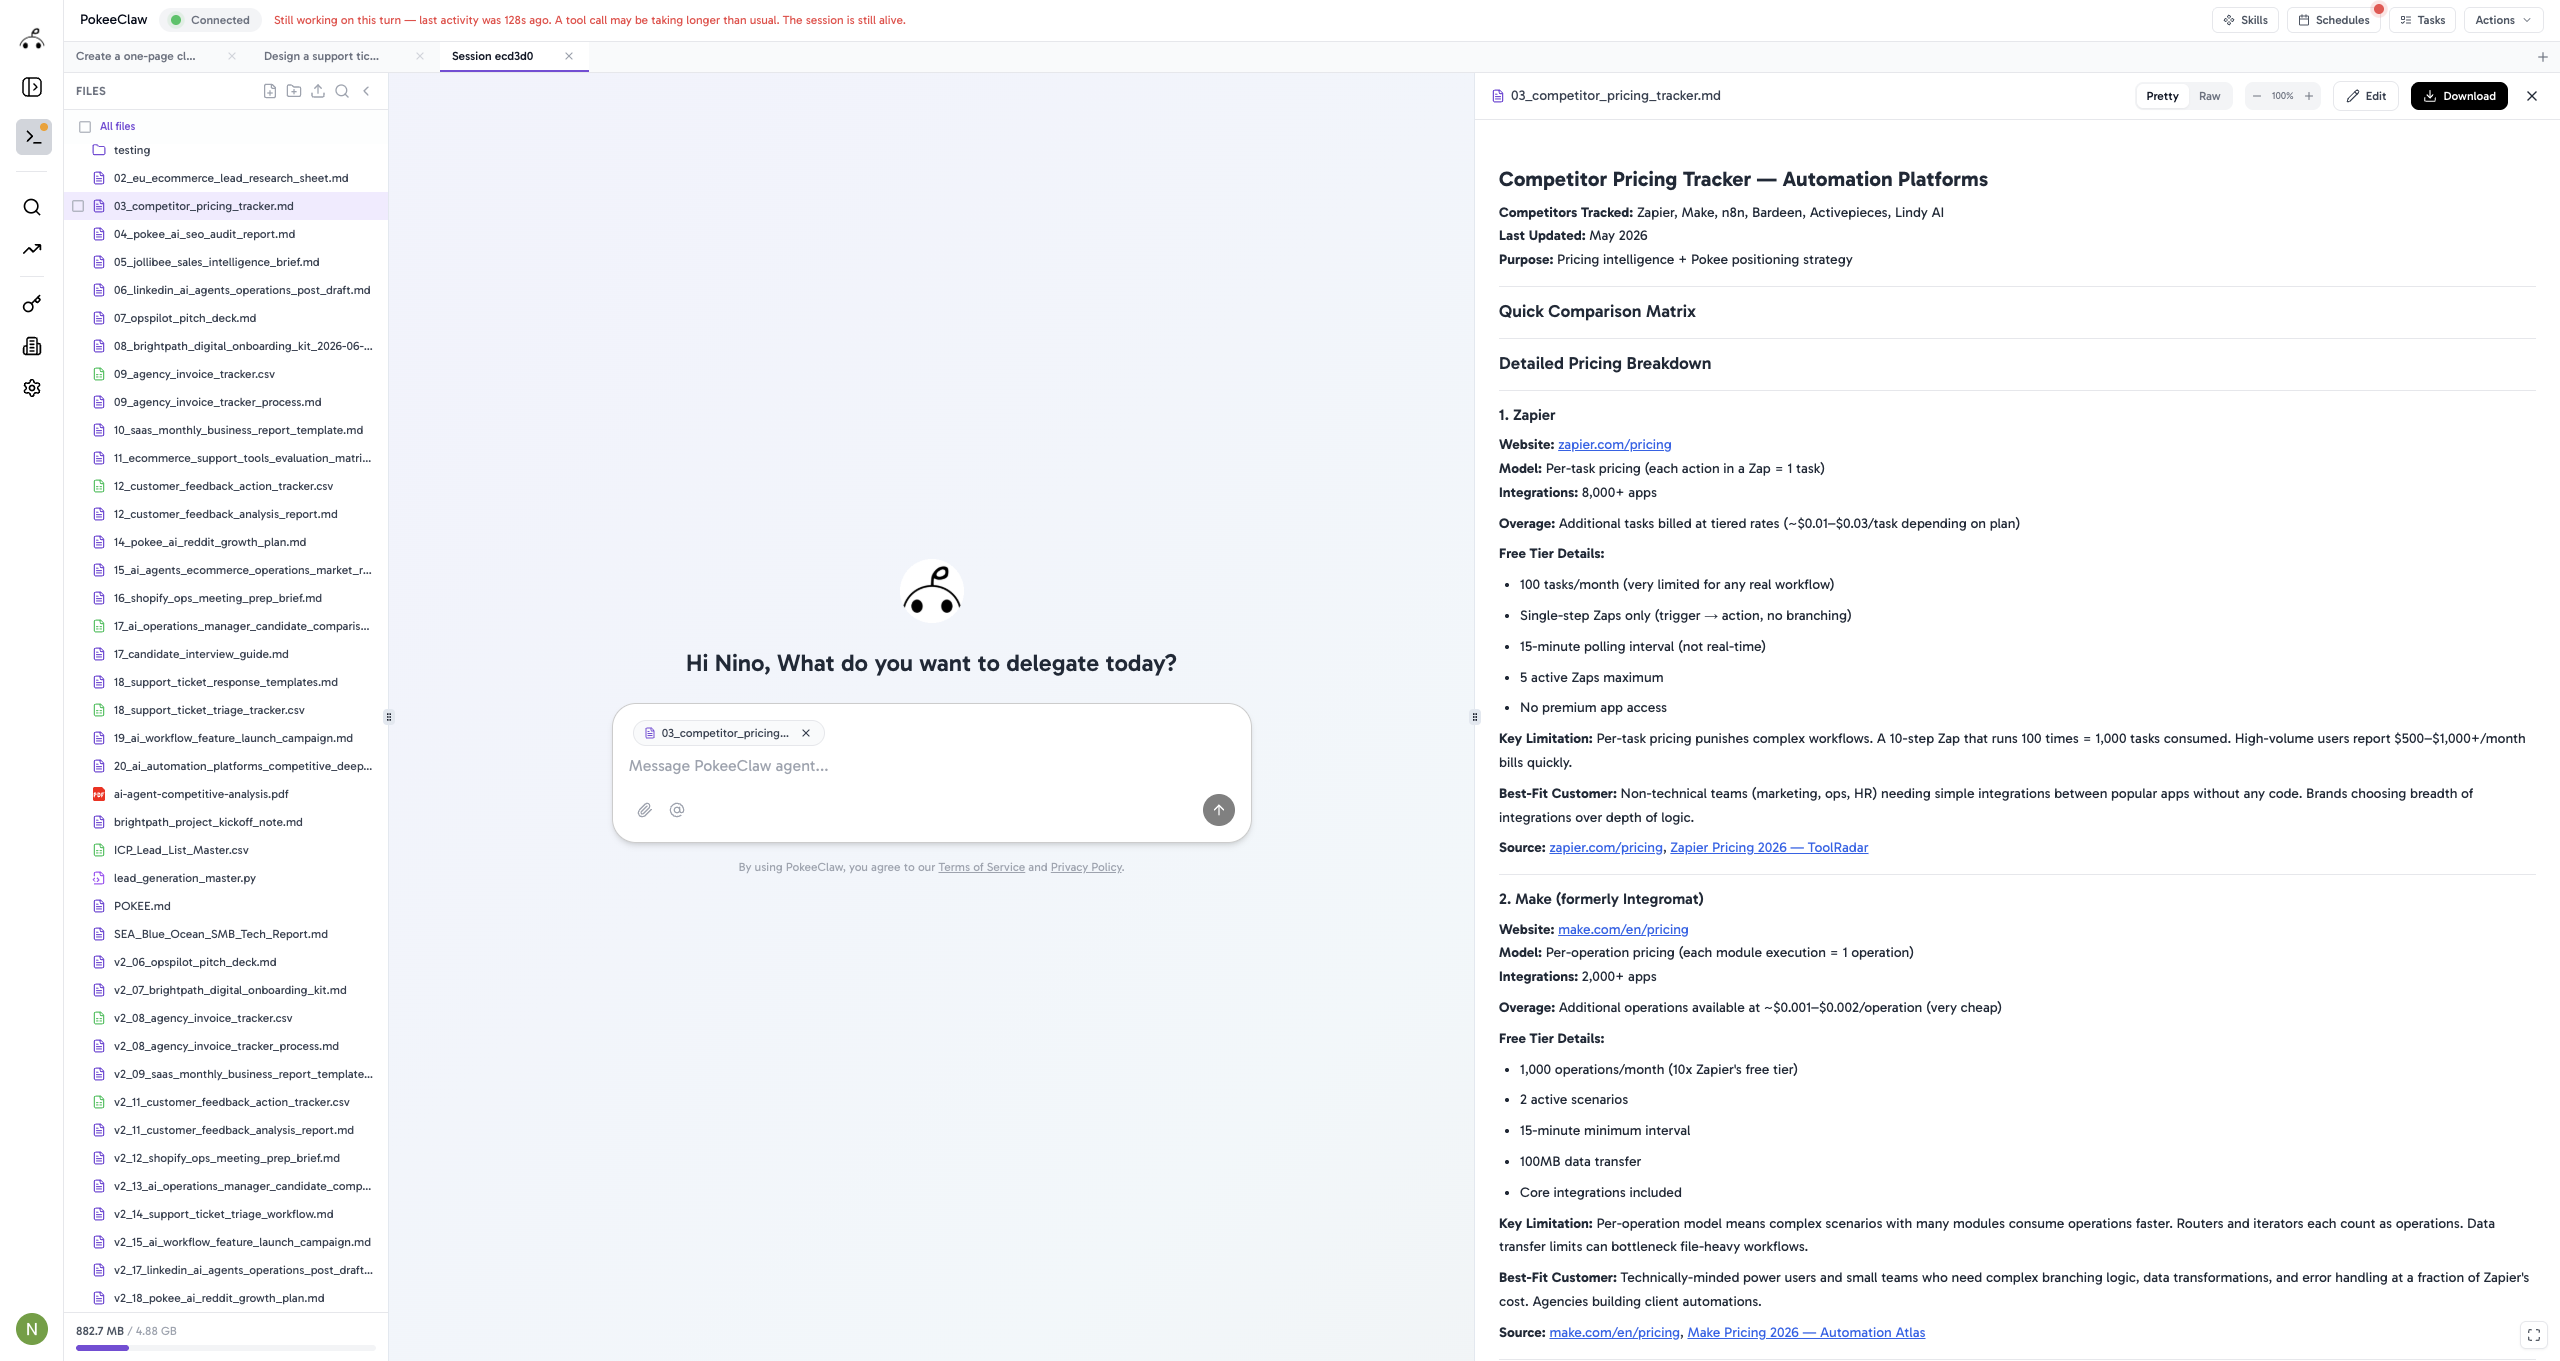Open the Terms of Service link
Image resolution: width=2560 pixels, height=1361 pixels.
pyautogui.click(x=981, y=867)
